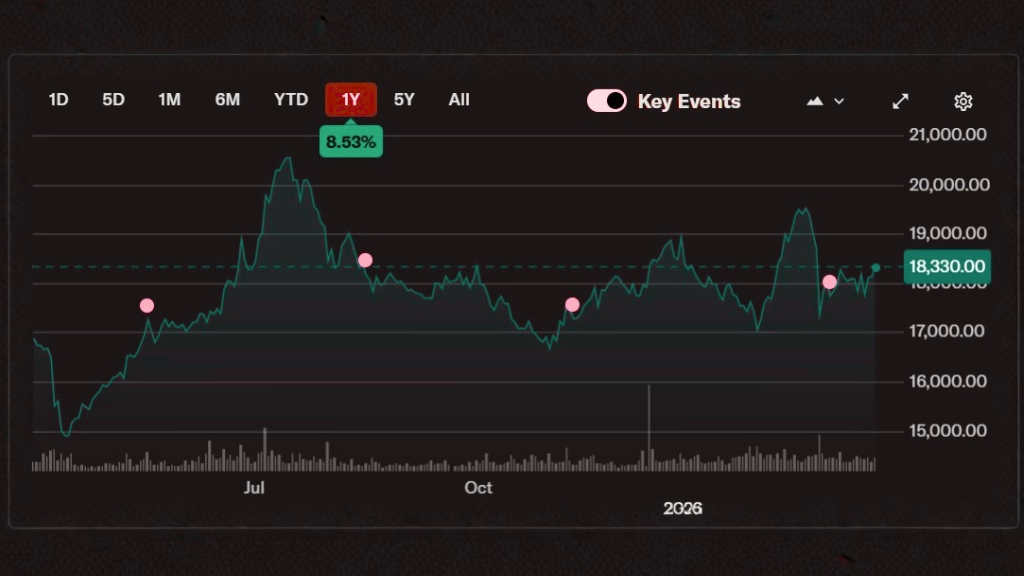The height and width of the screenshot is (576, 1024).
Task: Open the chart type dropdown chevron
Action: 839,102
